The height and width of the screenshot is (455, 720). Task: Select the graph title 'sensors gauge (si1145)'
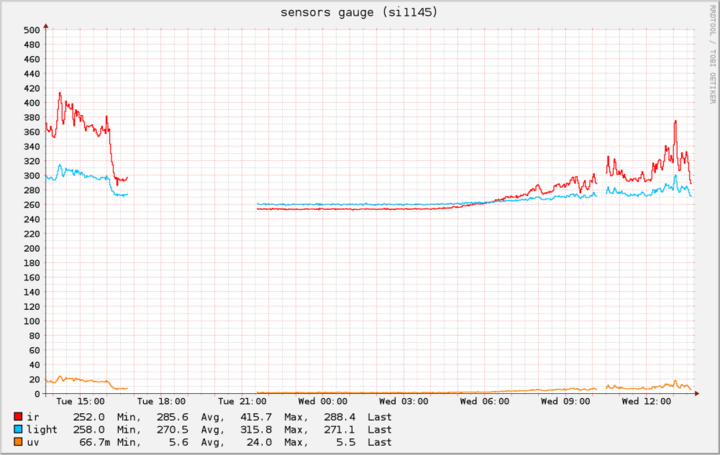[359, 12]
